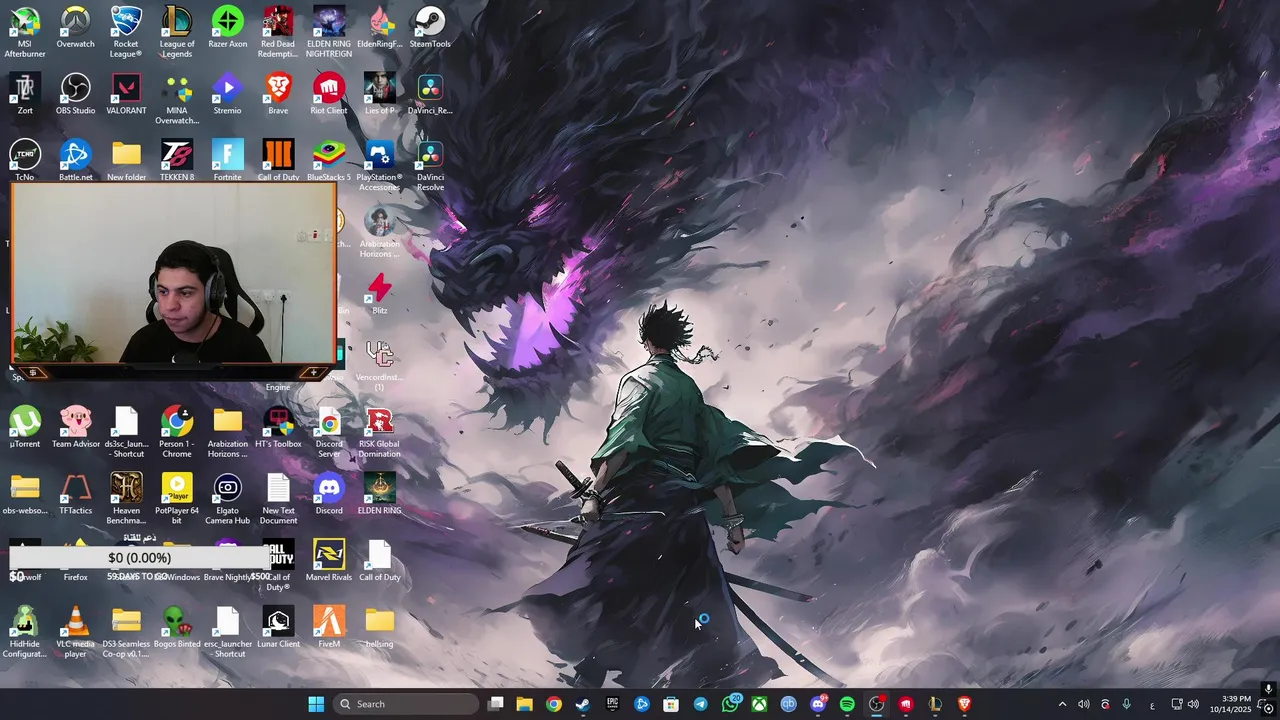The image size is (1280, 720).
Task: Open OBS Studio desktop shortcut
Action: (75, 95)
